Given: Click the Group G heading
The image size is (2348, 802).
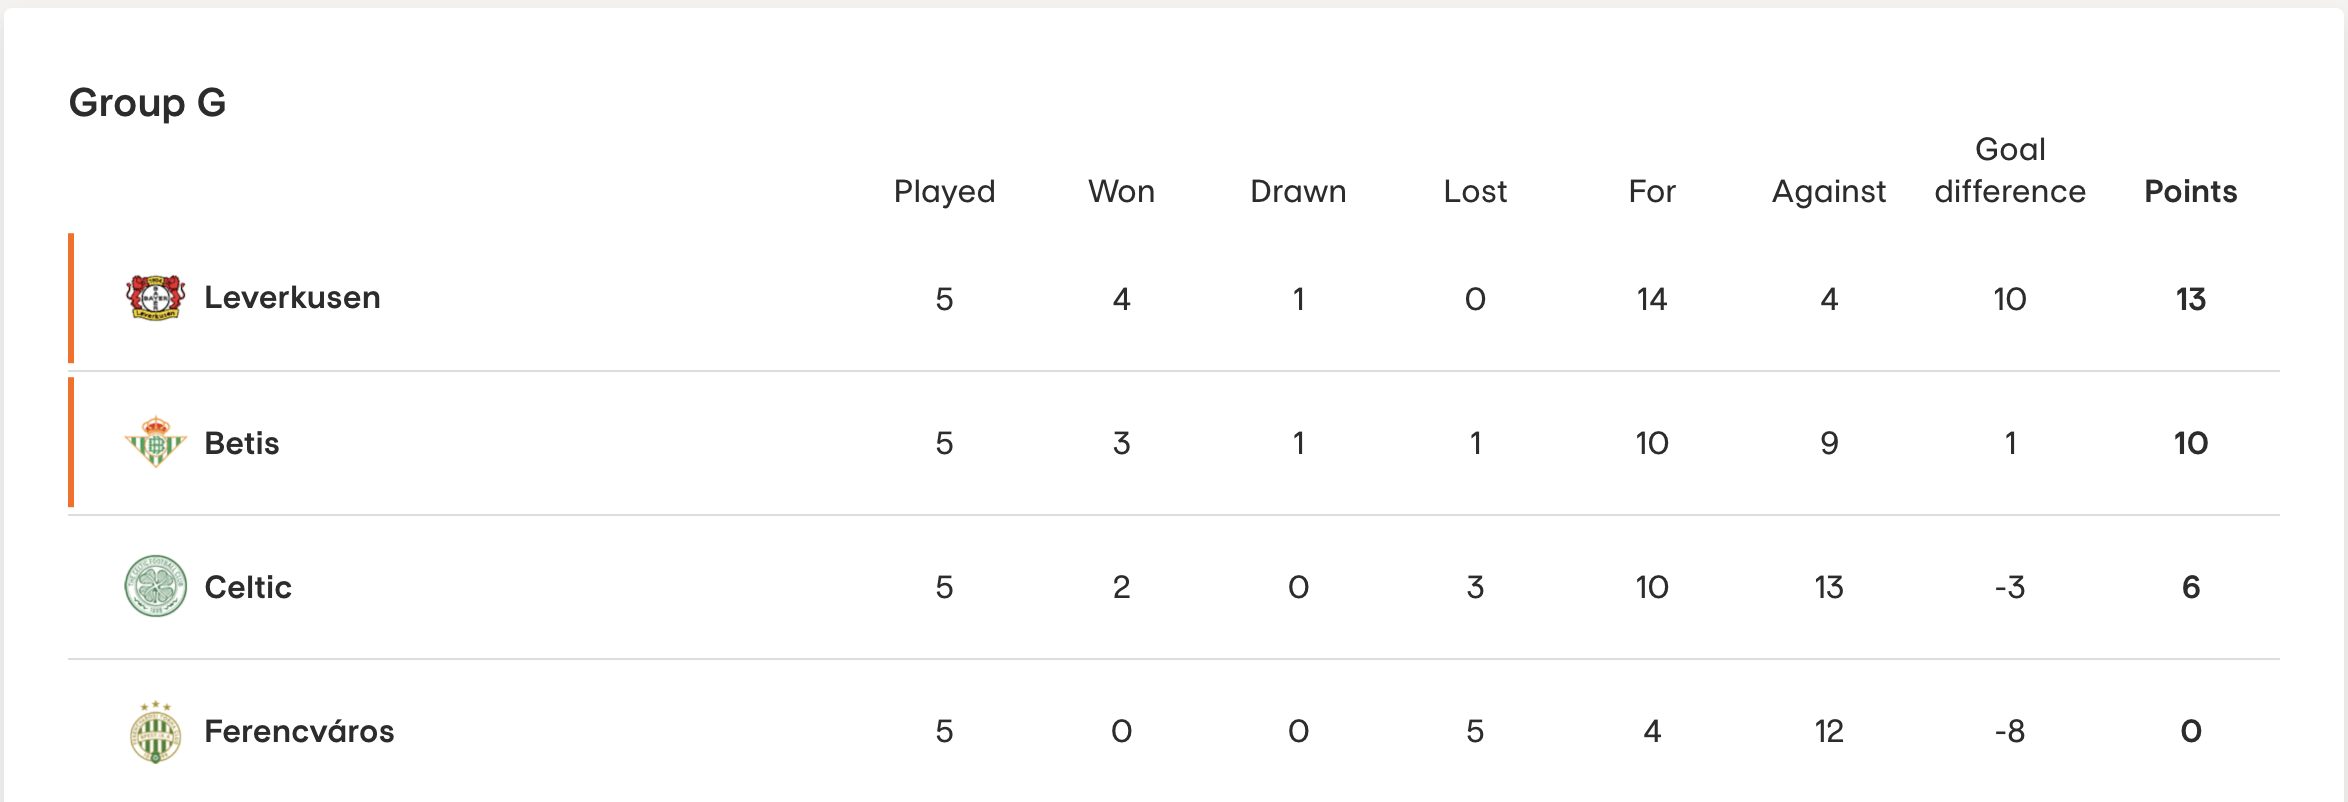Looking at the screenshot, I should coord(147,103).
